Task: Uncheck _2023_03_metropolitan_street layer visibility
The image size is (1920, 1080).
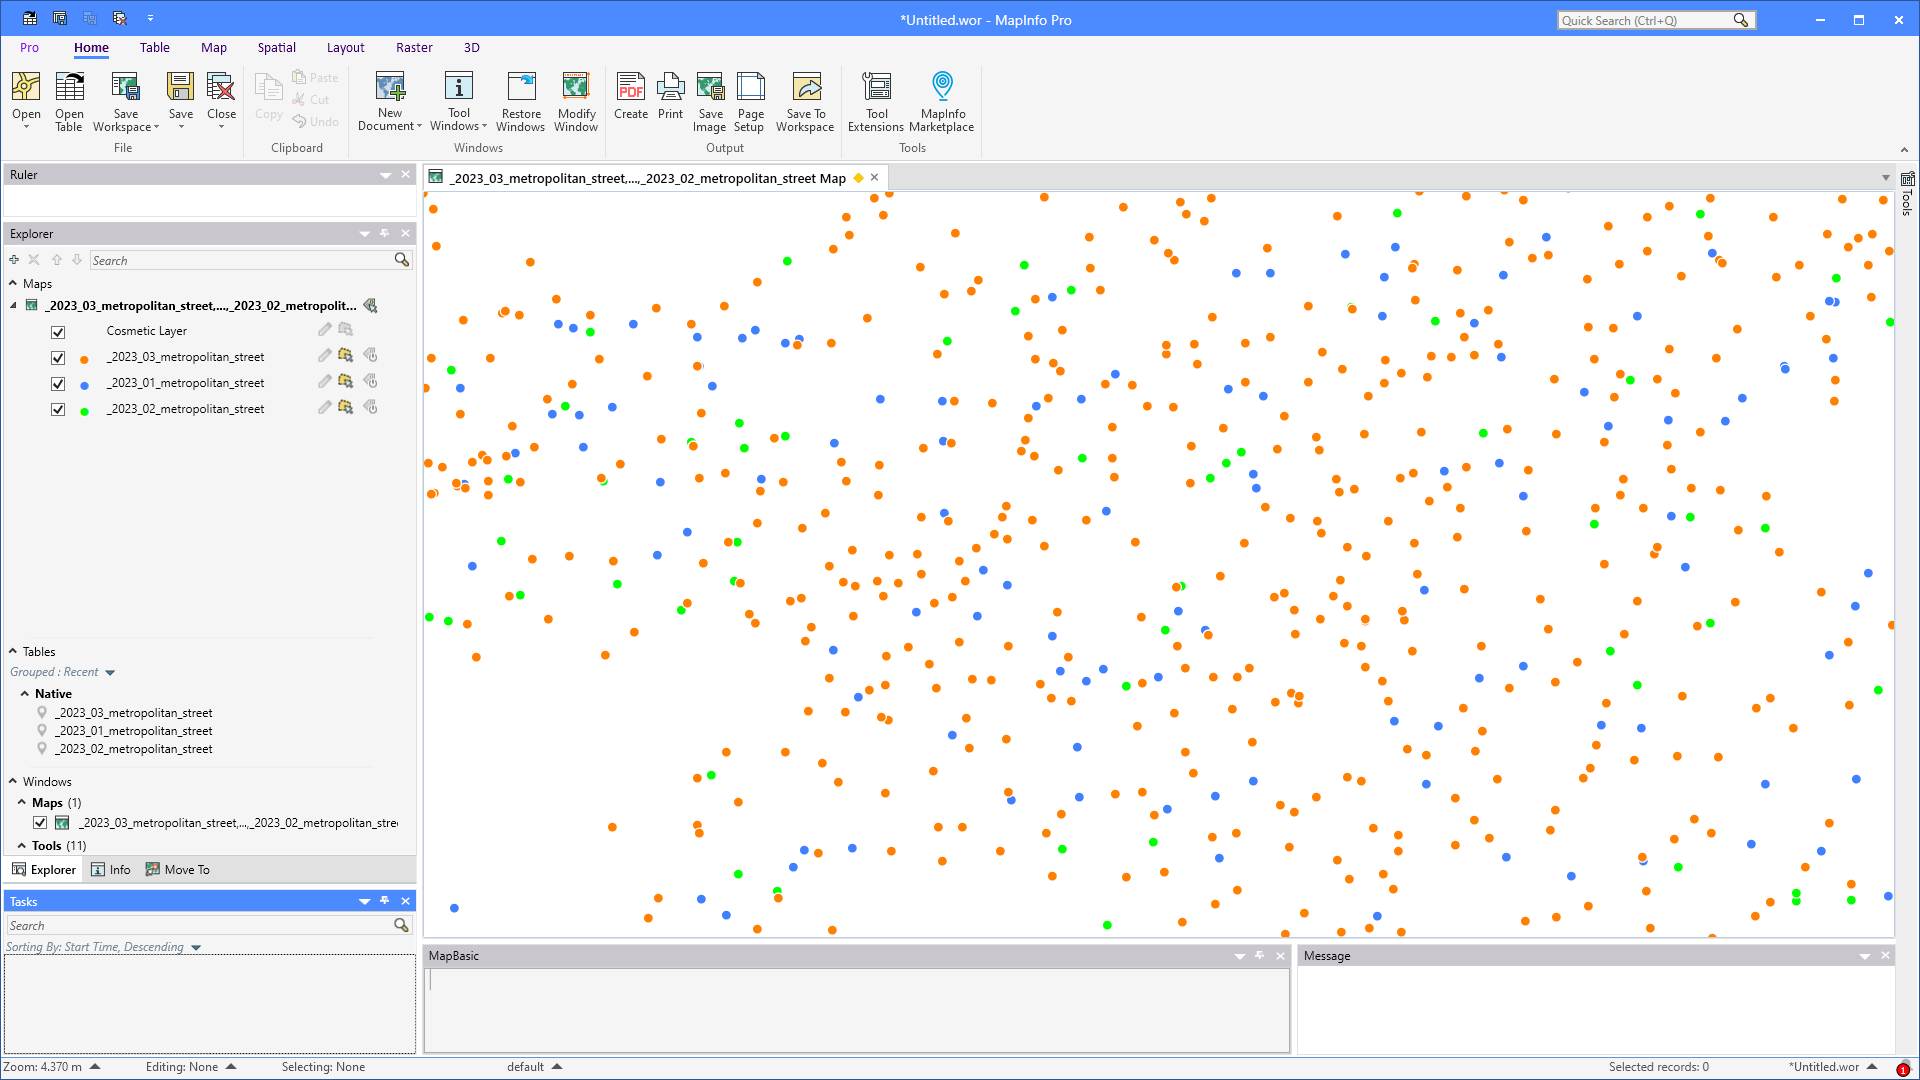Action: click(58, 358)
